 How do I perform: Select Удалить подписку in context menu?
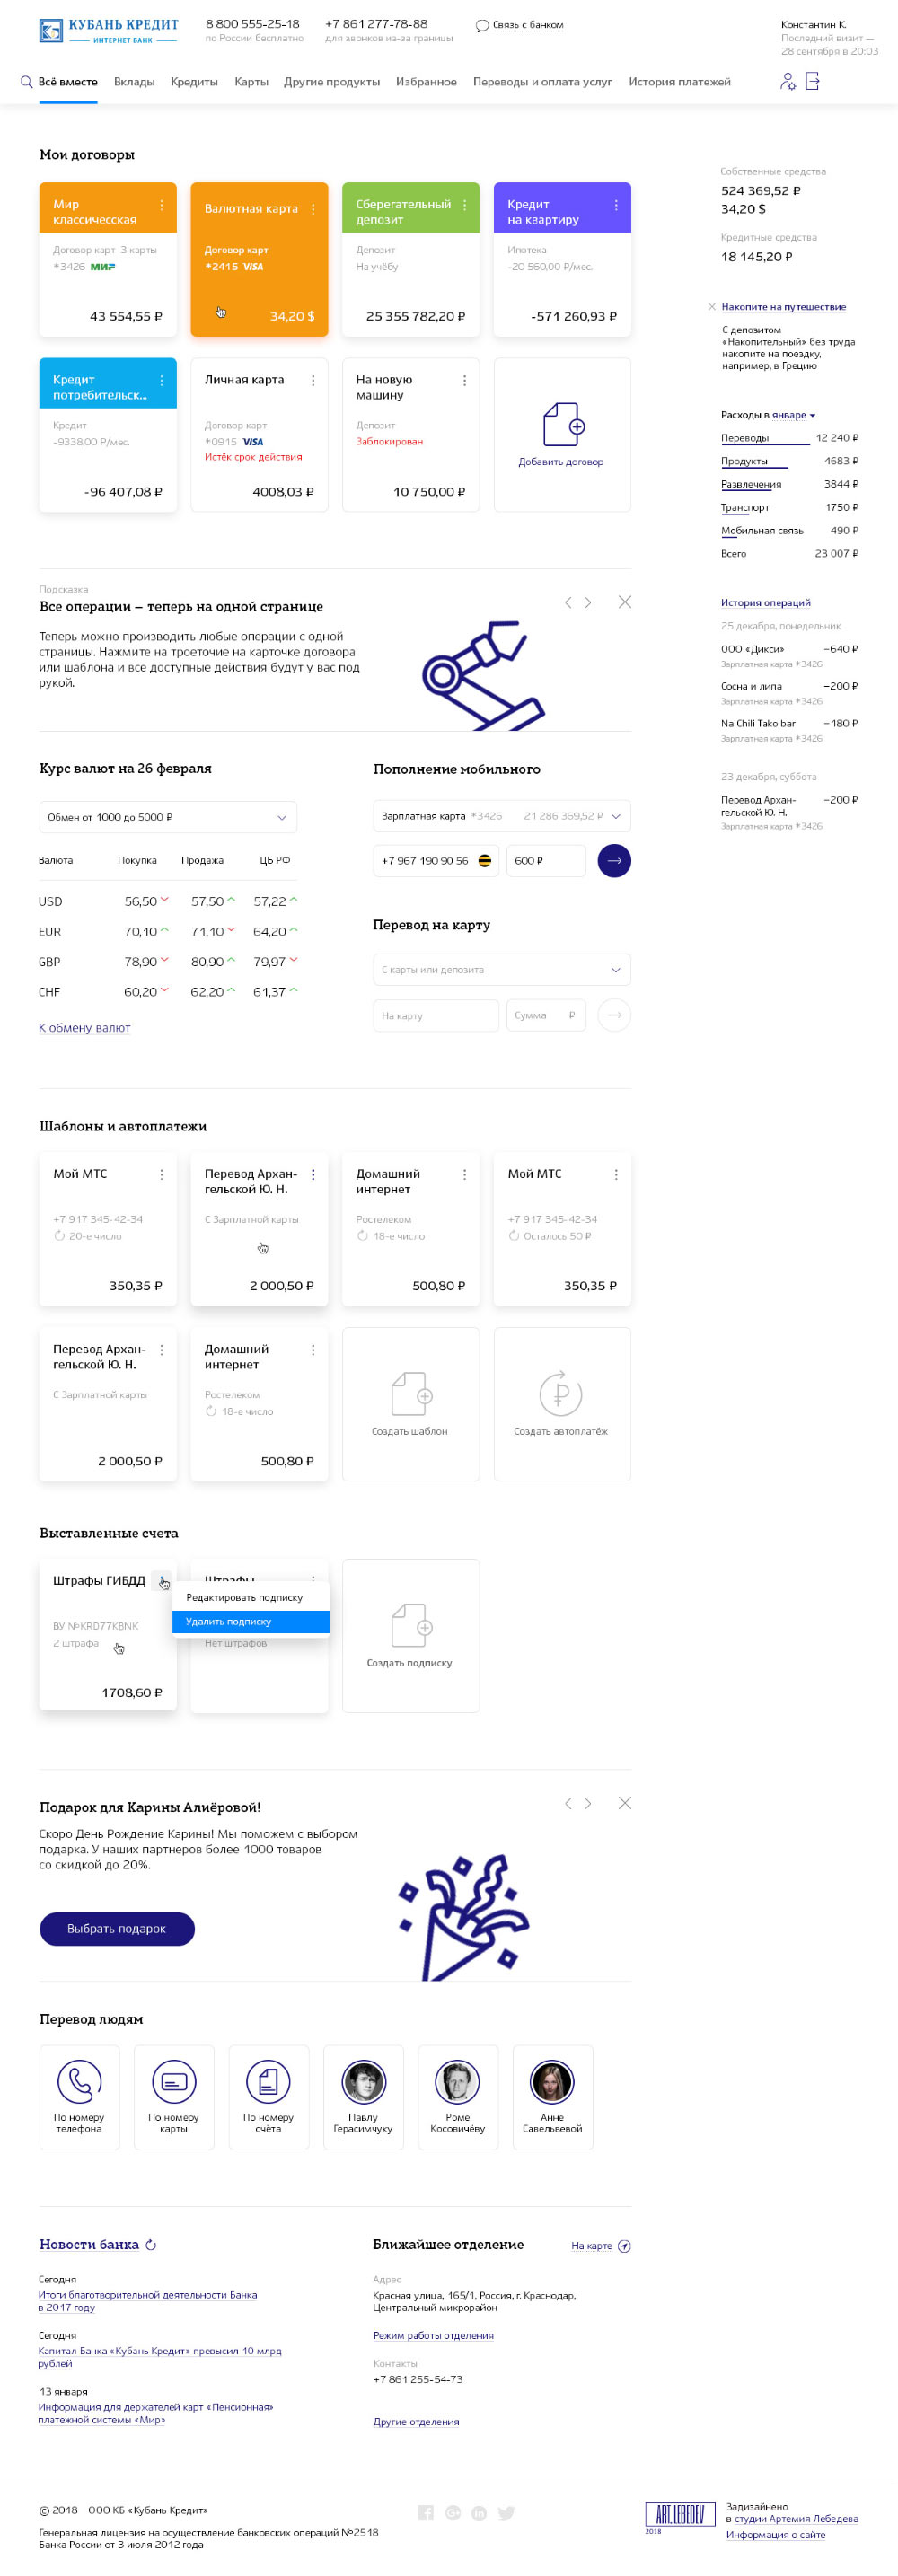pos(250,1621)
